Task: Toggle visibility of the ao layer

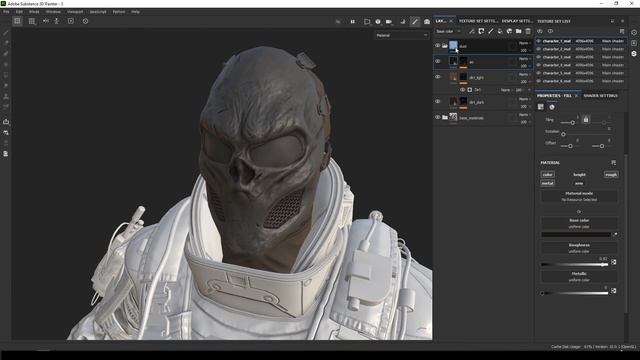Action: [x=438, y=61]
